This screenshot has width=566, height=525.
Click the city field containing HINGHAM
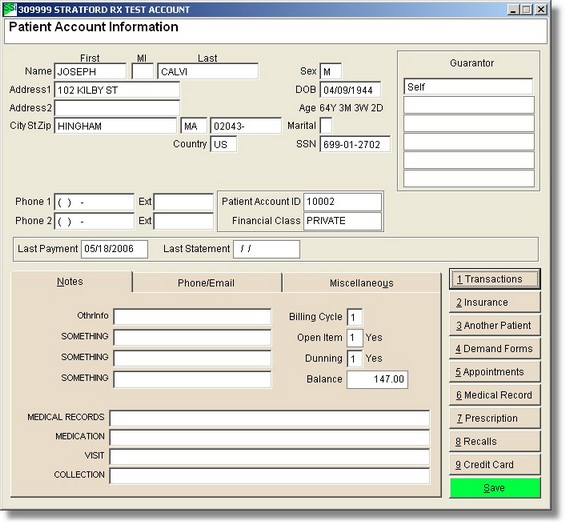116,126
